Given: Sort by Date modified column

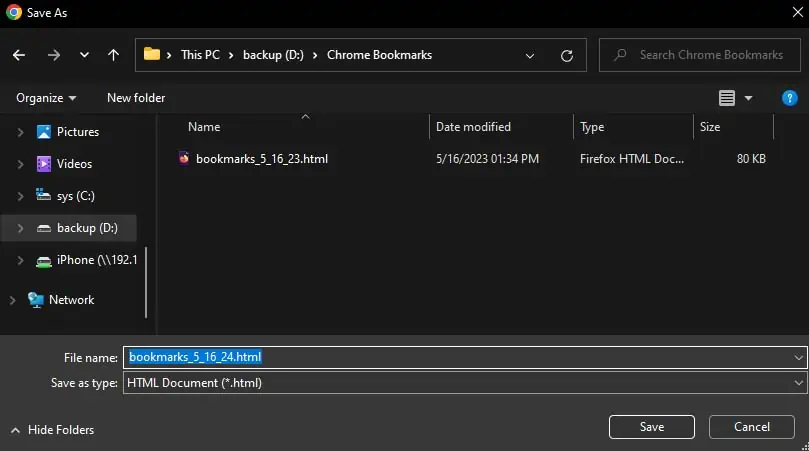Looking at the screenshot, I should [473, 127].
